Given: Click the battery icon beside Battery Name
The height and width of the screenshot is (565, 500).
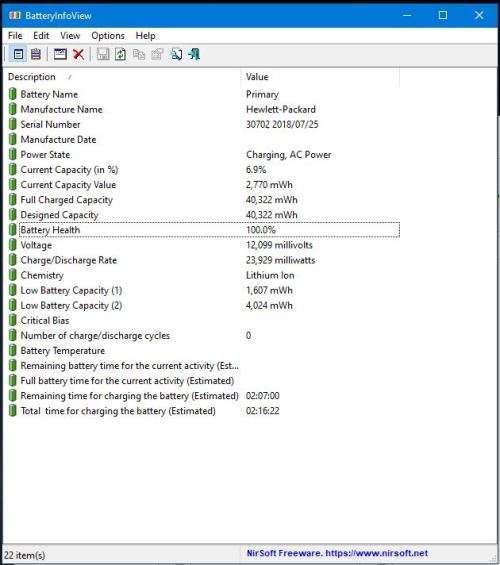Looking at the screenshot, I should point(13,94).
